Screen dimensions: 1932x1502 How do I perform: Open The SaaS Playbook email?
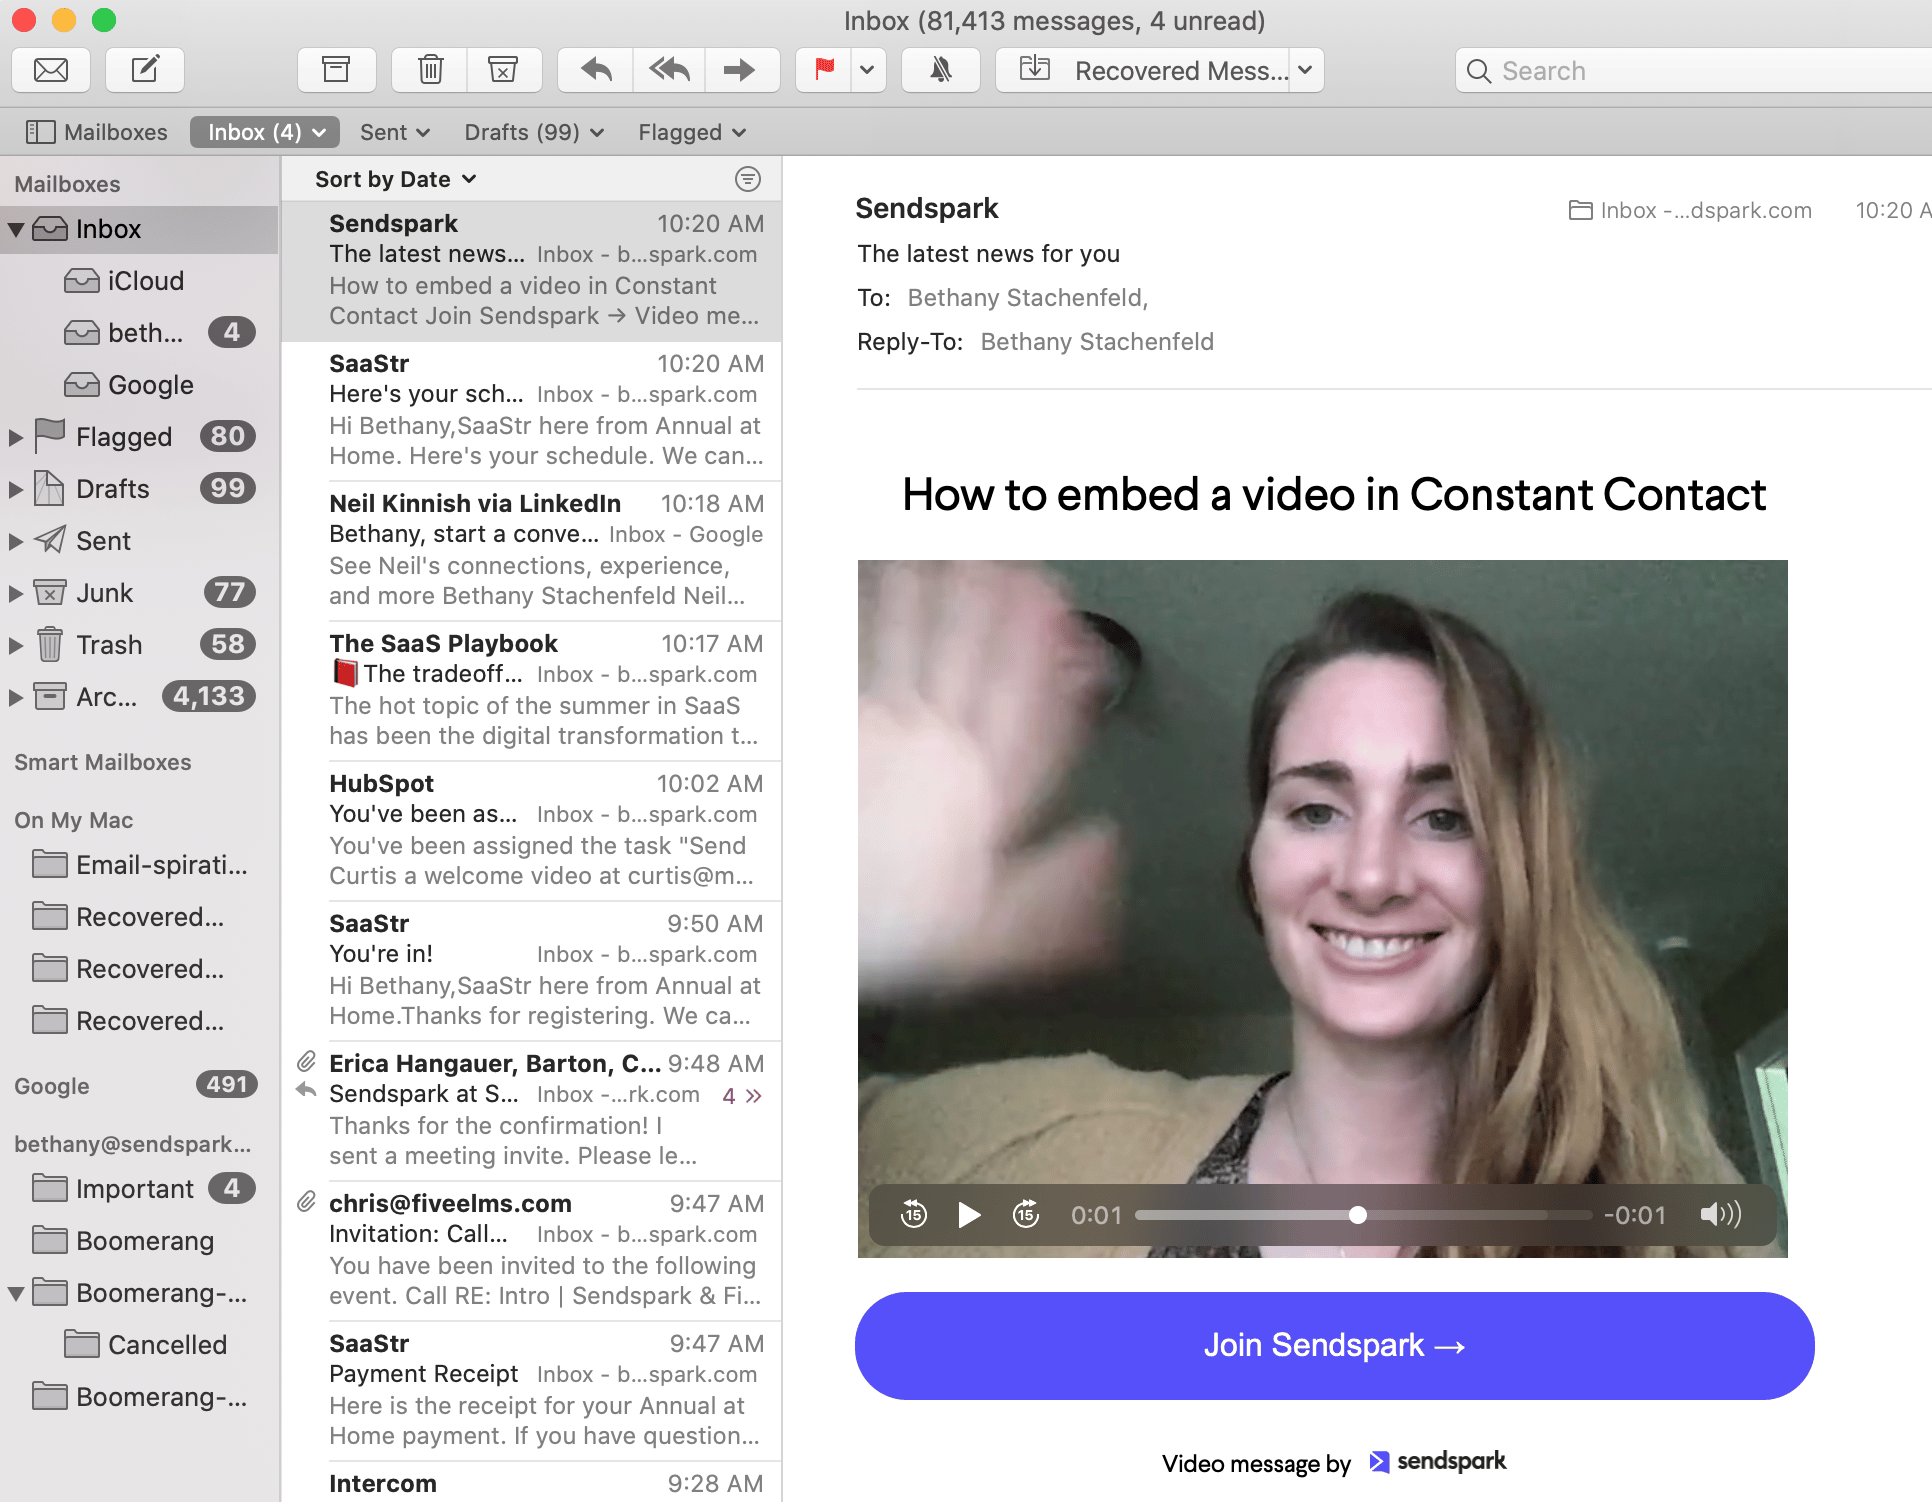point(532,691)
